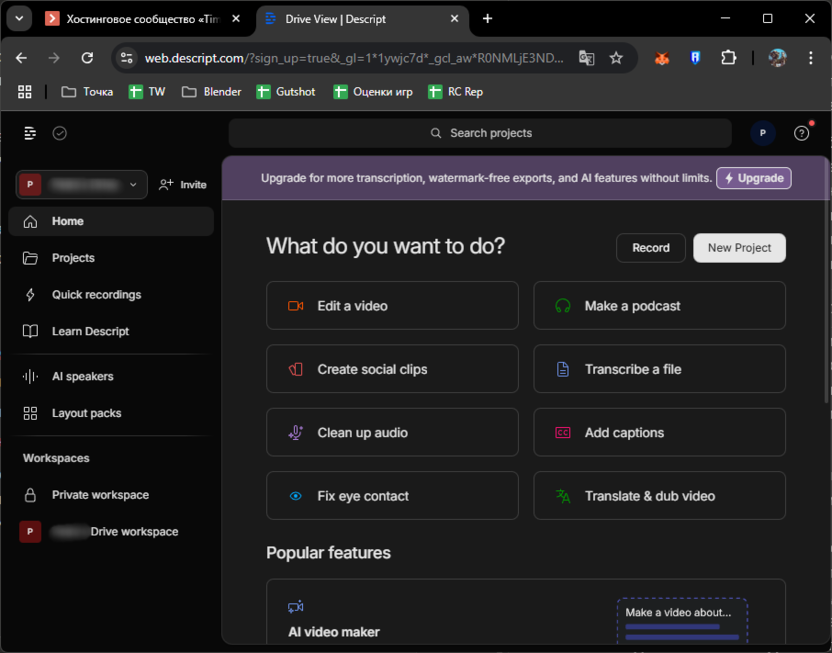832x653 pixels.
Task: Click the Record button
Action: (x=651, y=248)
